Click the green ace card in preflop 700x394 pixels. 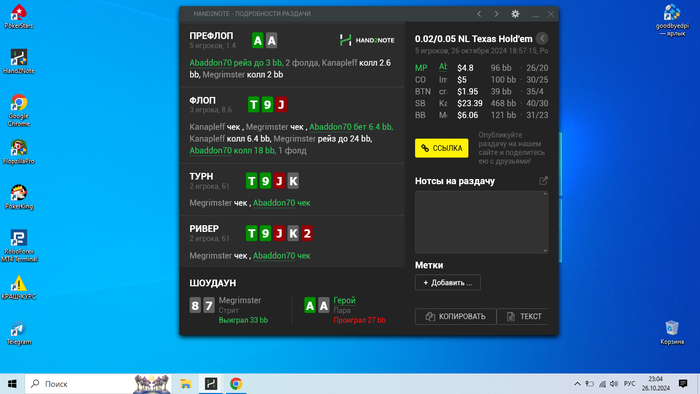[258, 41]
